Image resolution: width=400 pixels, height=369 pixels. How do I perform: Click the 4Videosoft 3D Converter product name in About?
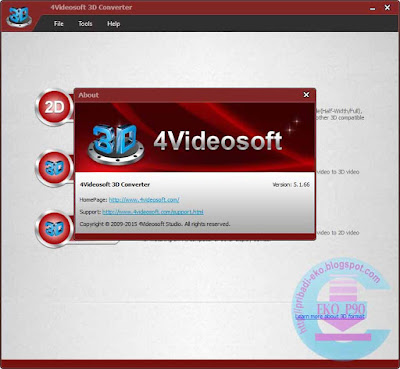(x=115, y=184)
